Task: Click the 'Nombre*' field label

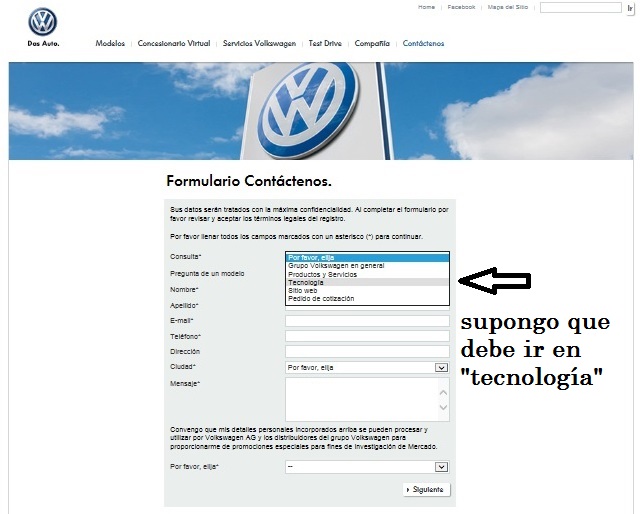Action: pyautogui.click(x=184, y=289)
